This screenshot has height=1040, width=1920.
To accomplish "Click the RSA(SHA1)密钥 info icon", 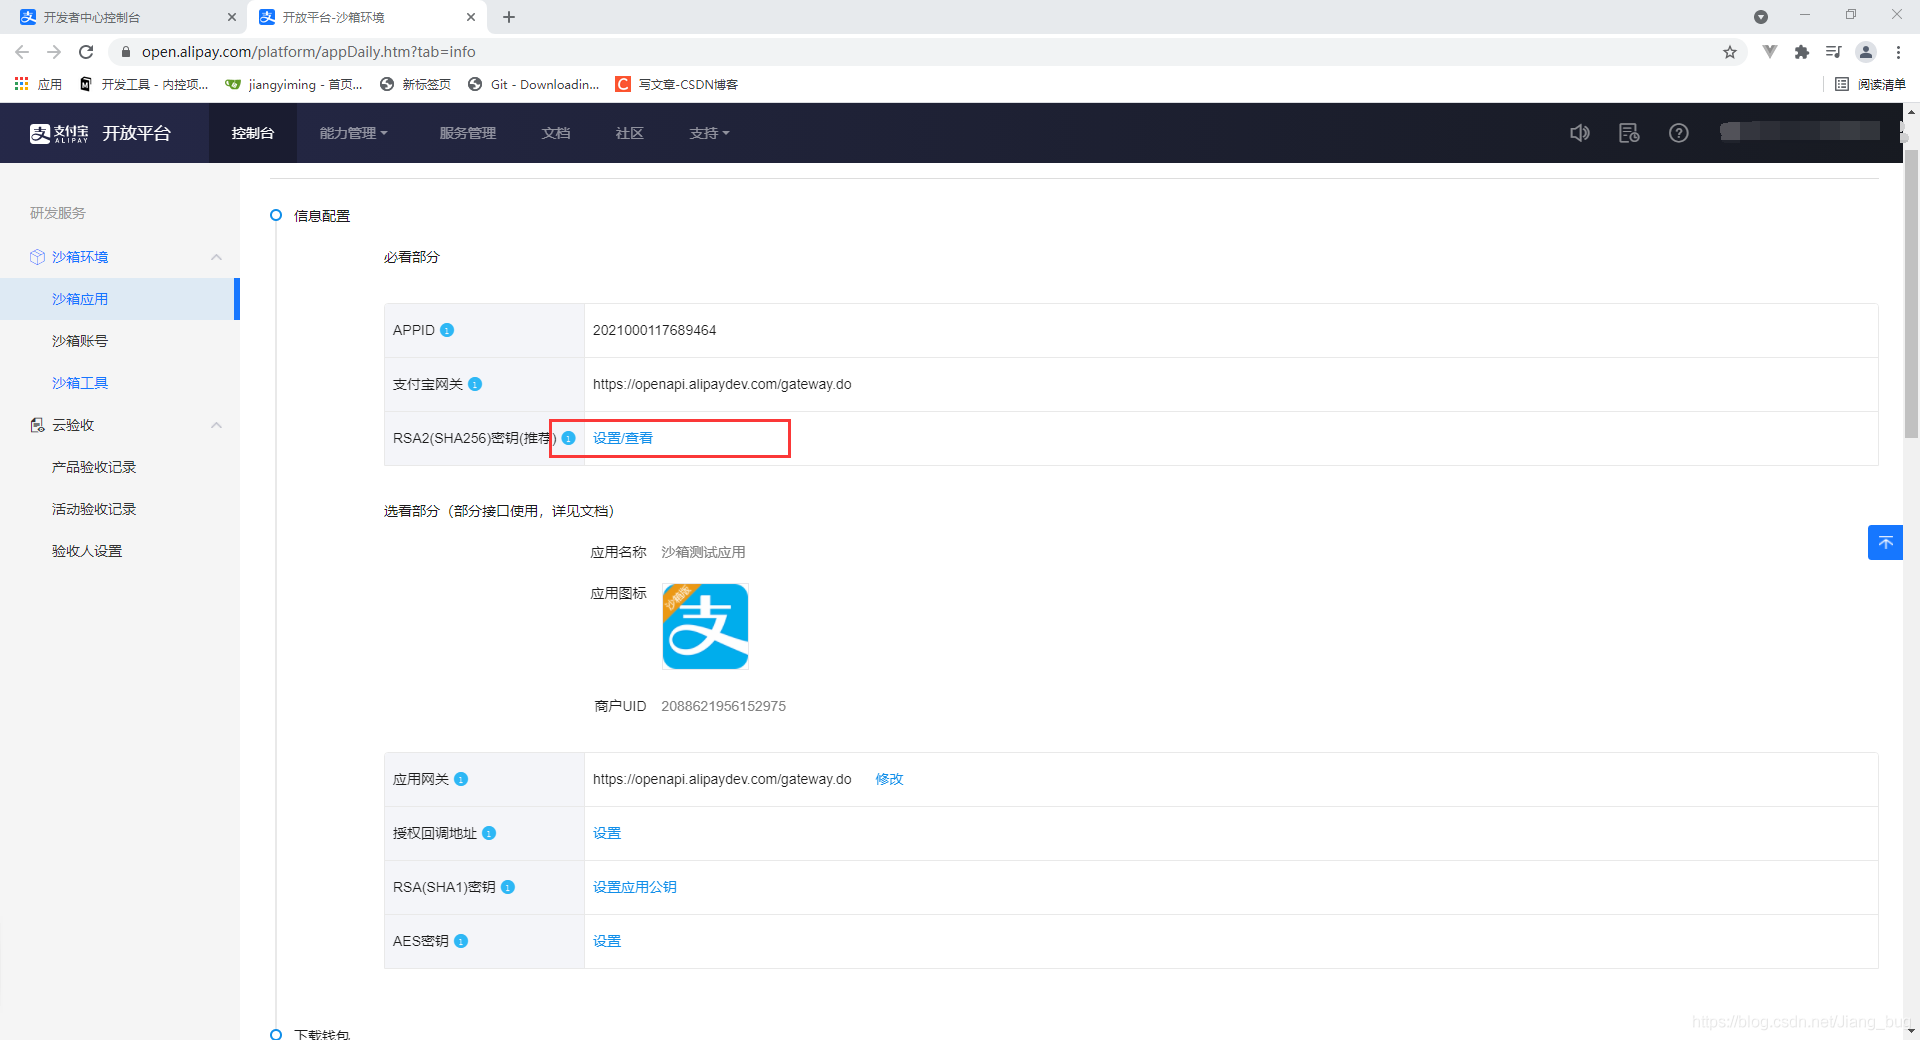I will (x=508, y=887).
